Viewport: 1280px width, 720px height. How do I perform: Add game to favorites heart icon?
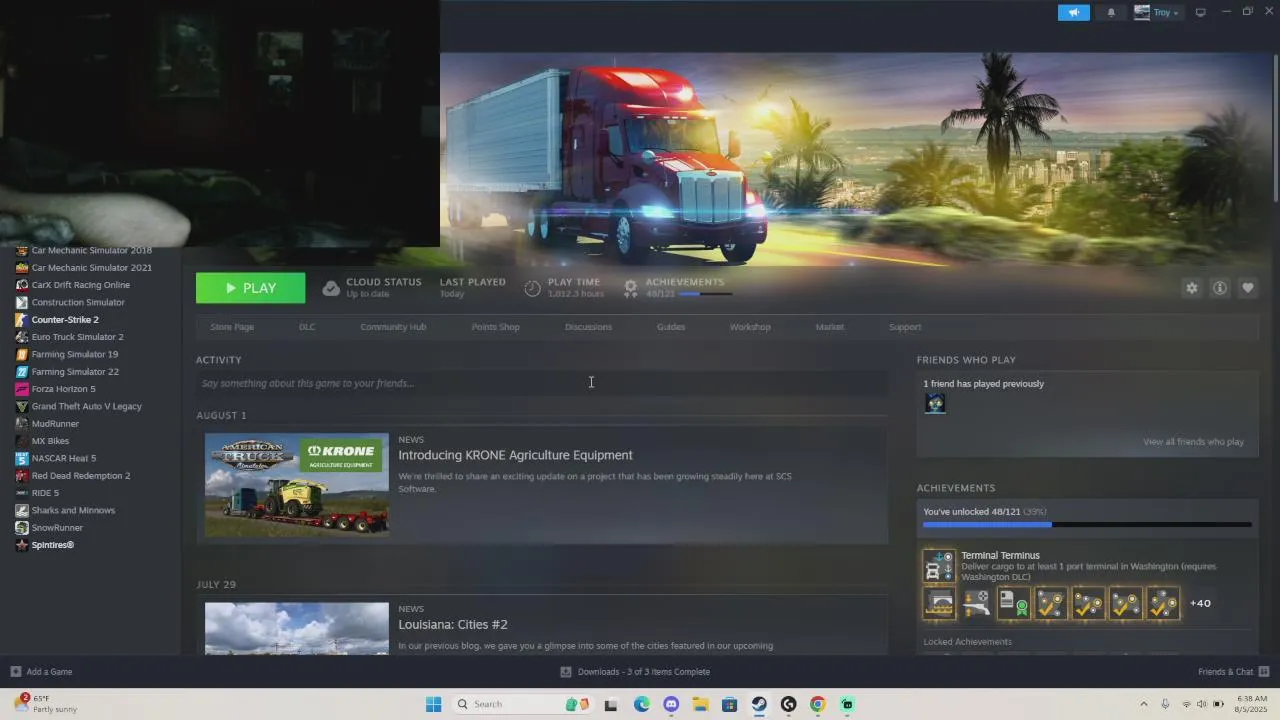pyautogui.click(x=1248, y=288)
